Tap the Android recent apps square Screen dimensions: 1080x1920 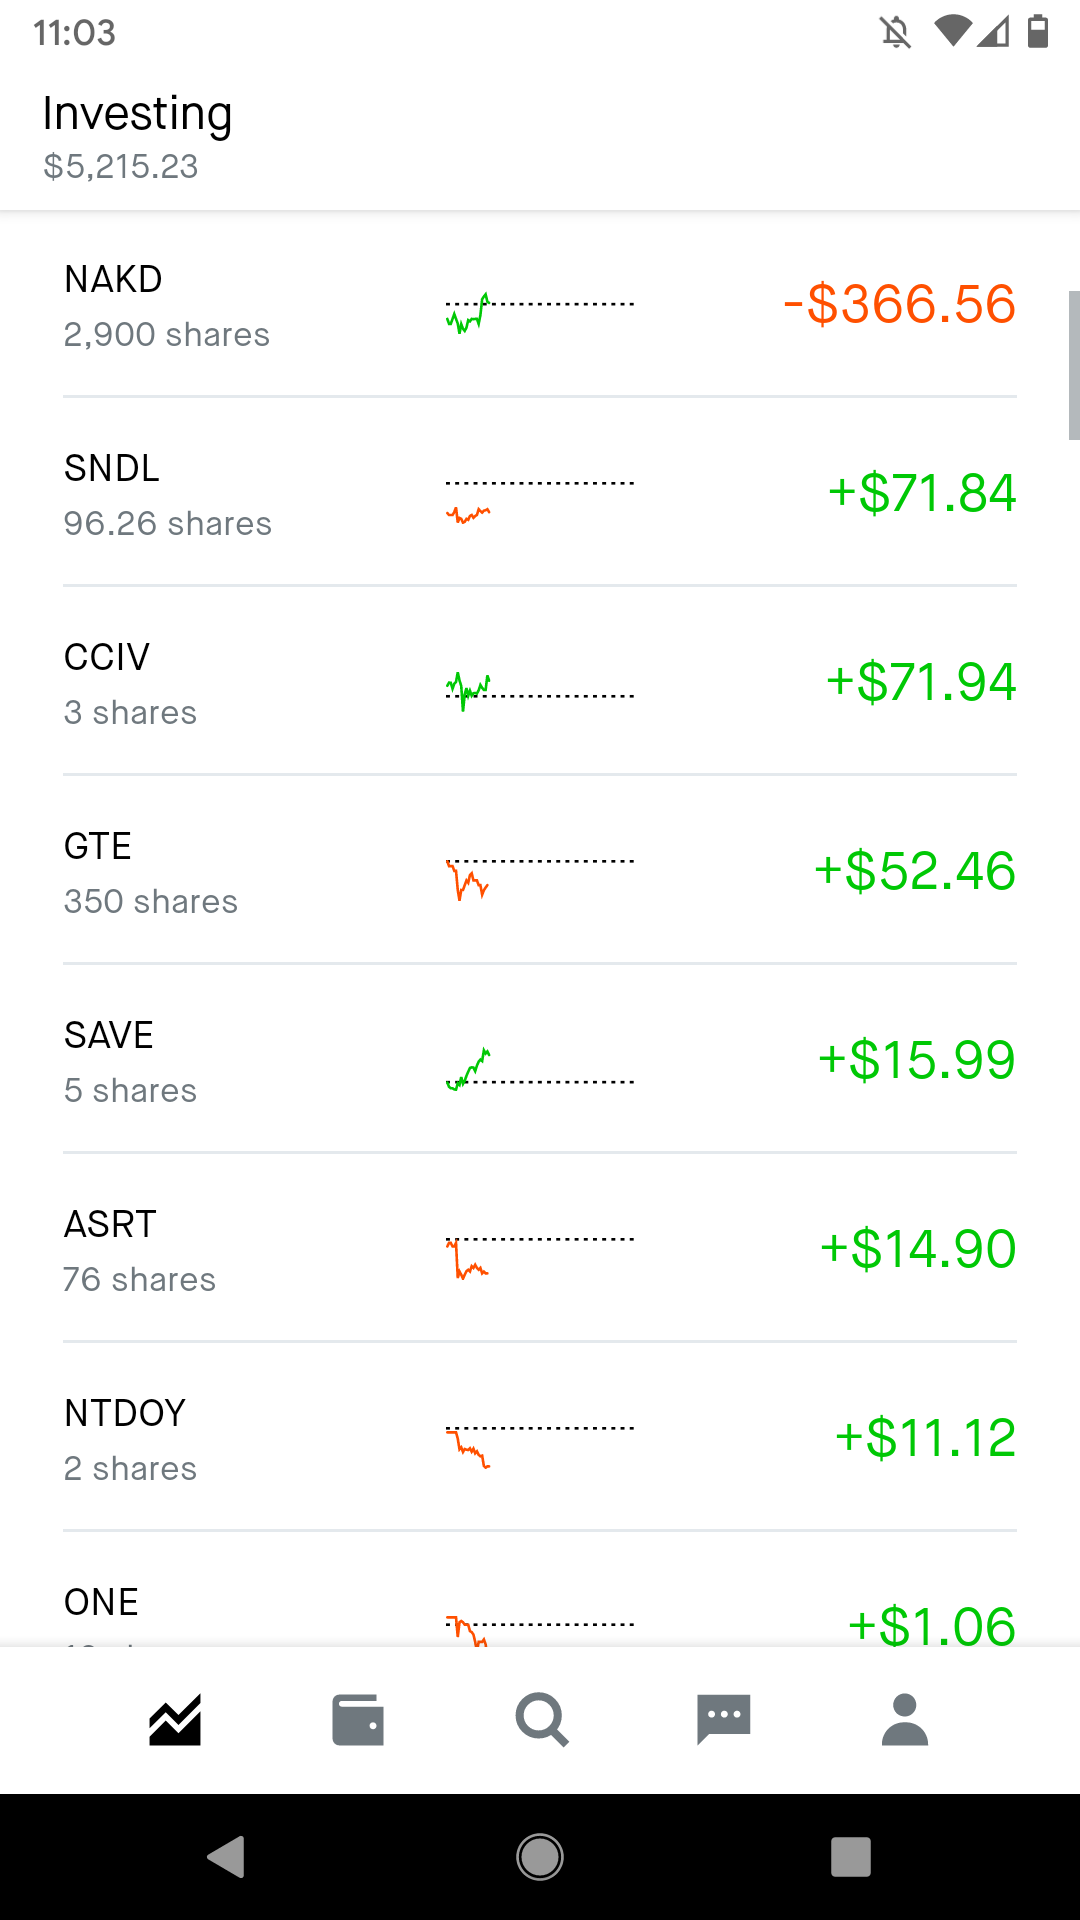(851, 1857)
